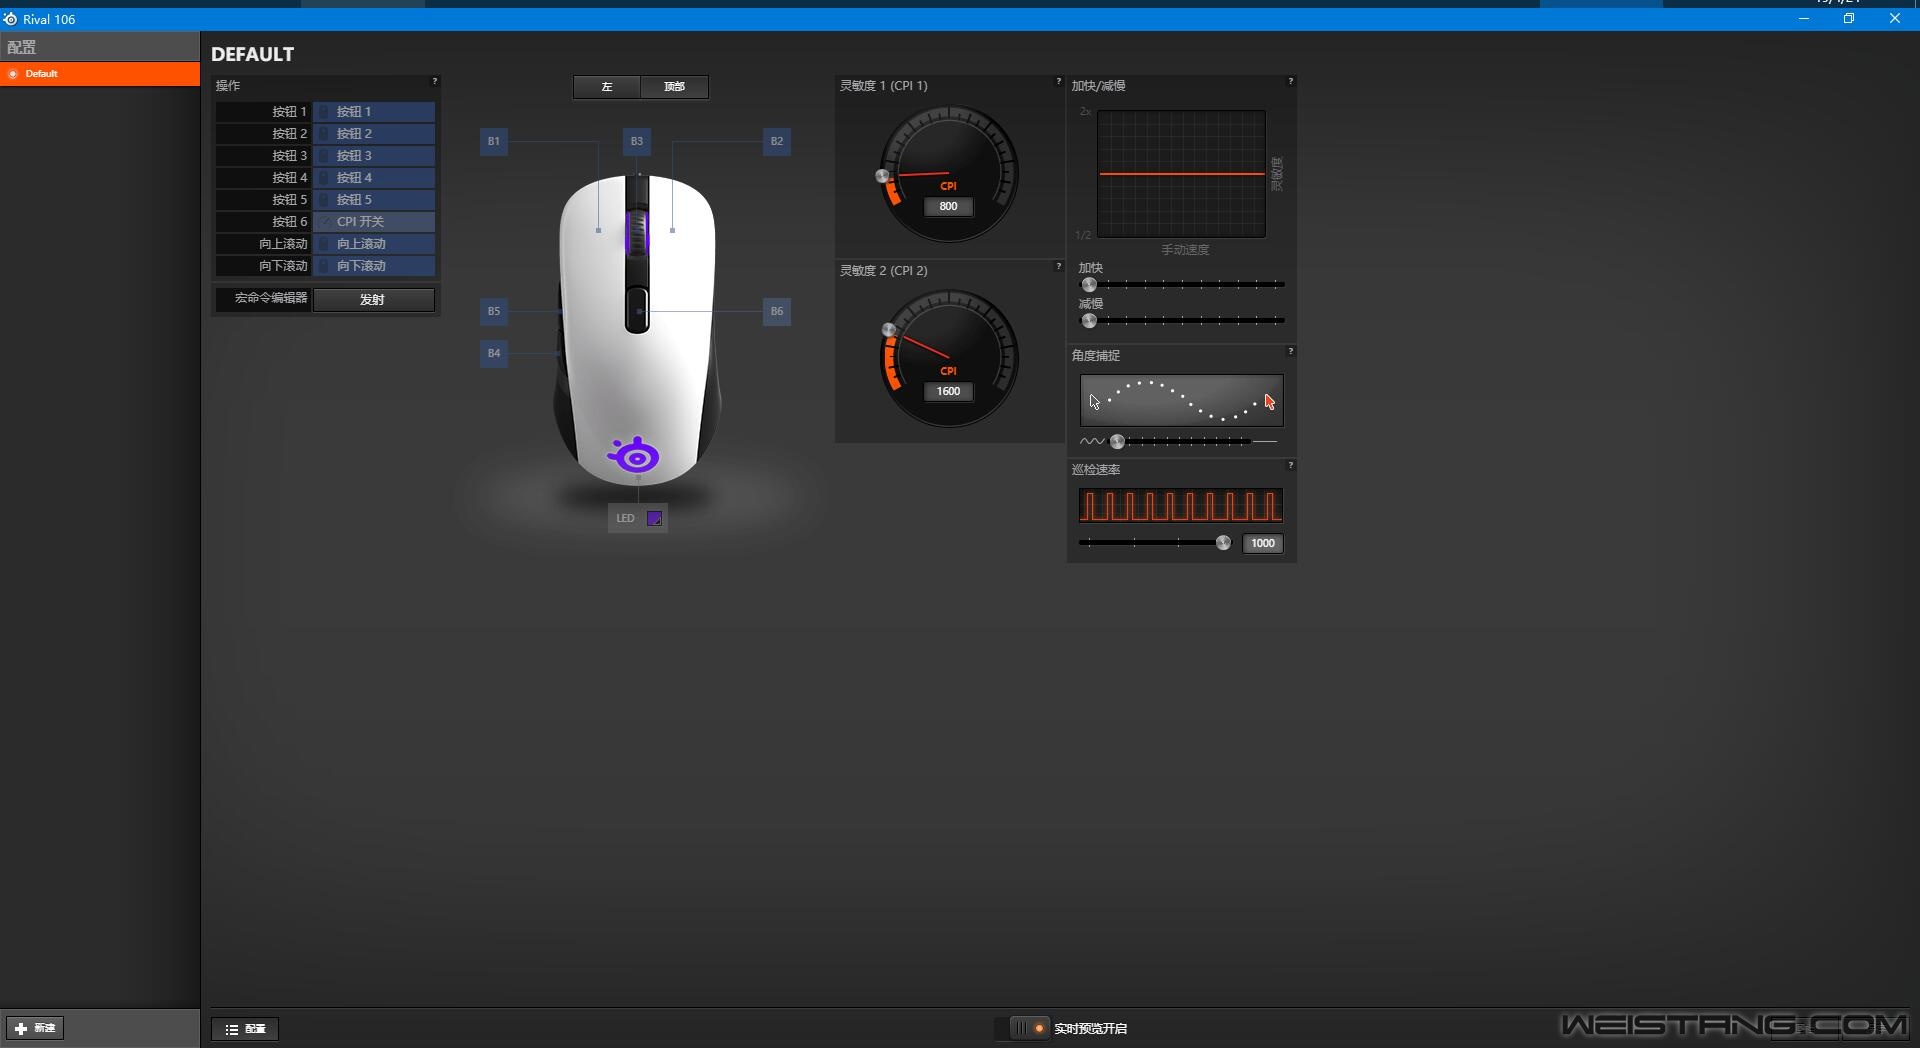1920x1048 pixels.
Task: Open the 按钮 1 action dropdown
Action: [x=374, y=112]
